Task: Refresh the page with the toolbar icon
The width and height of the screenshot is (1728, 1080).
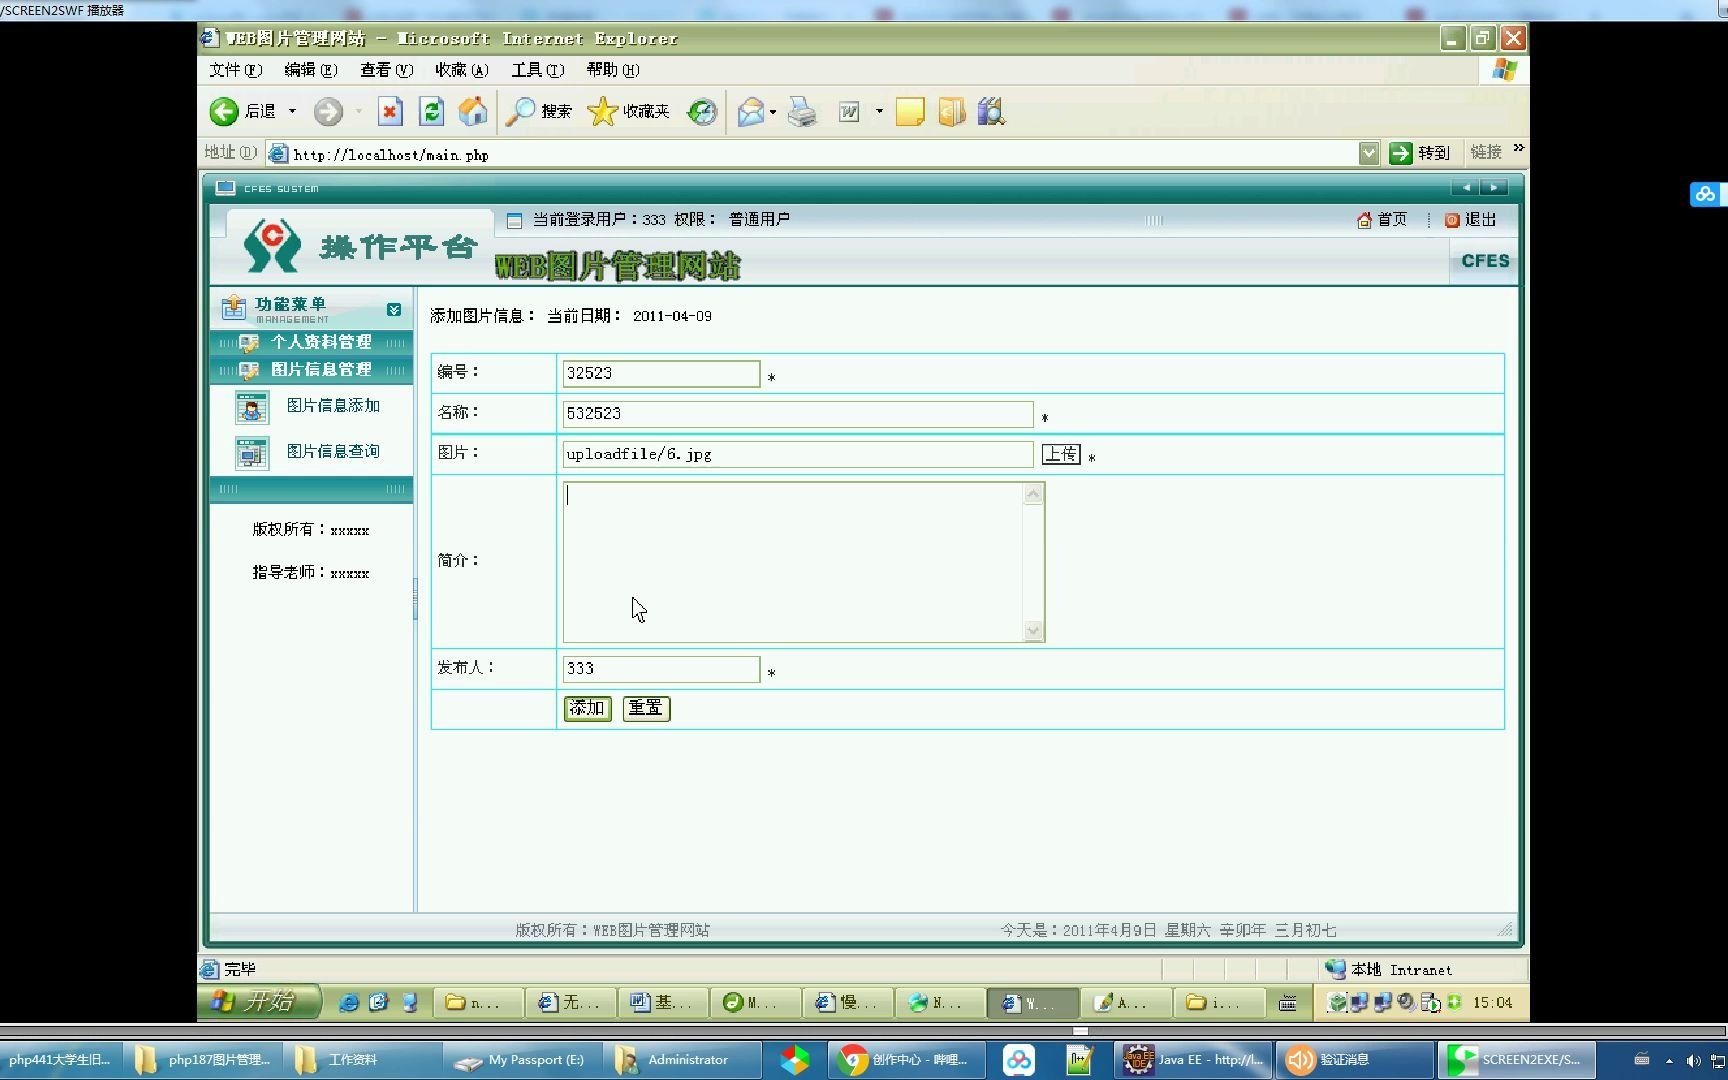Action: (x=431, y=111)
